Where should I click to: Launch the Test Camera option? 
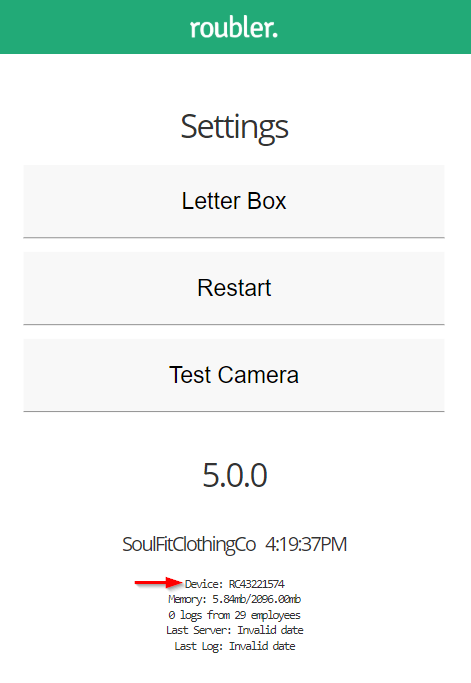click(234, 375)
